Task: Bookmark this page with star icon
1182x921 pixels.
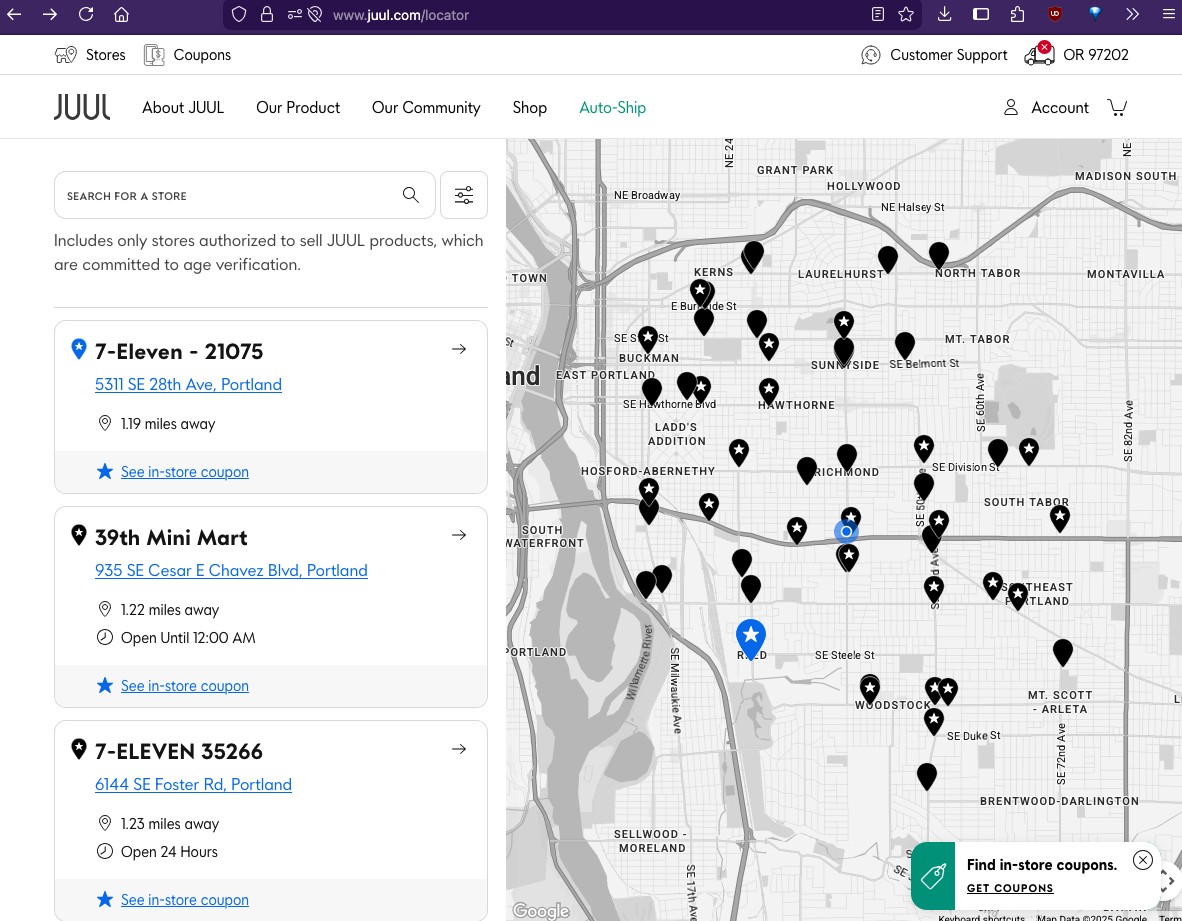Action: click(x=906, y=15)
